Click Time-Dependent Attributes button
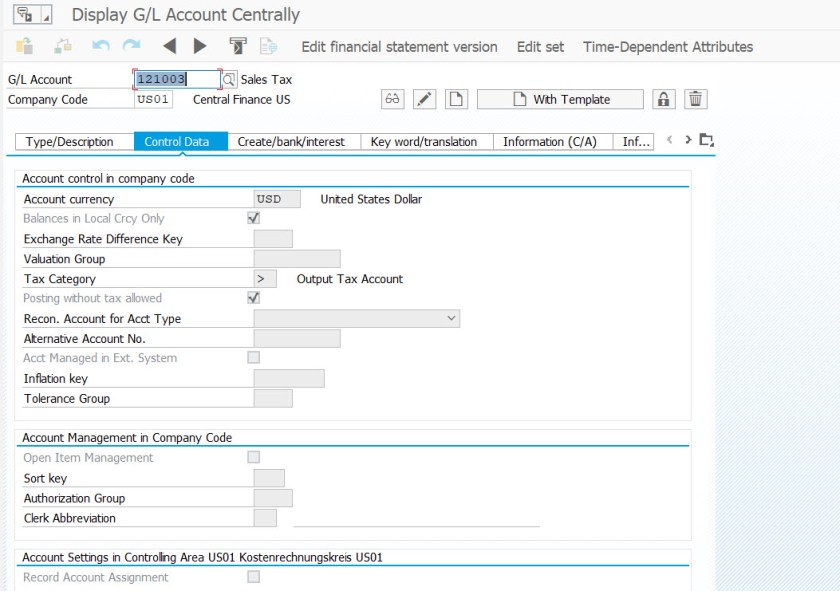 tap(668, 47)
